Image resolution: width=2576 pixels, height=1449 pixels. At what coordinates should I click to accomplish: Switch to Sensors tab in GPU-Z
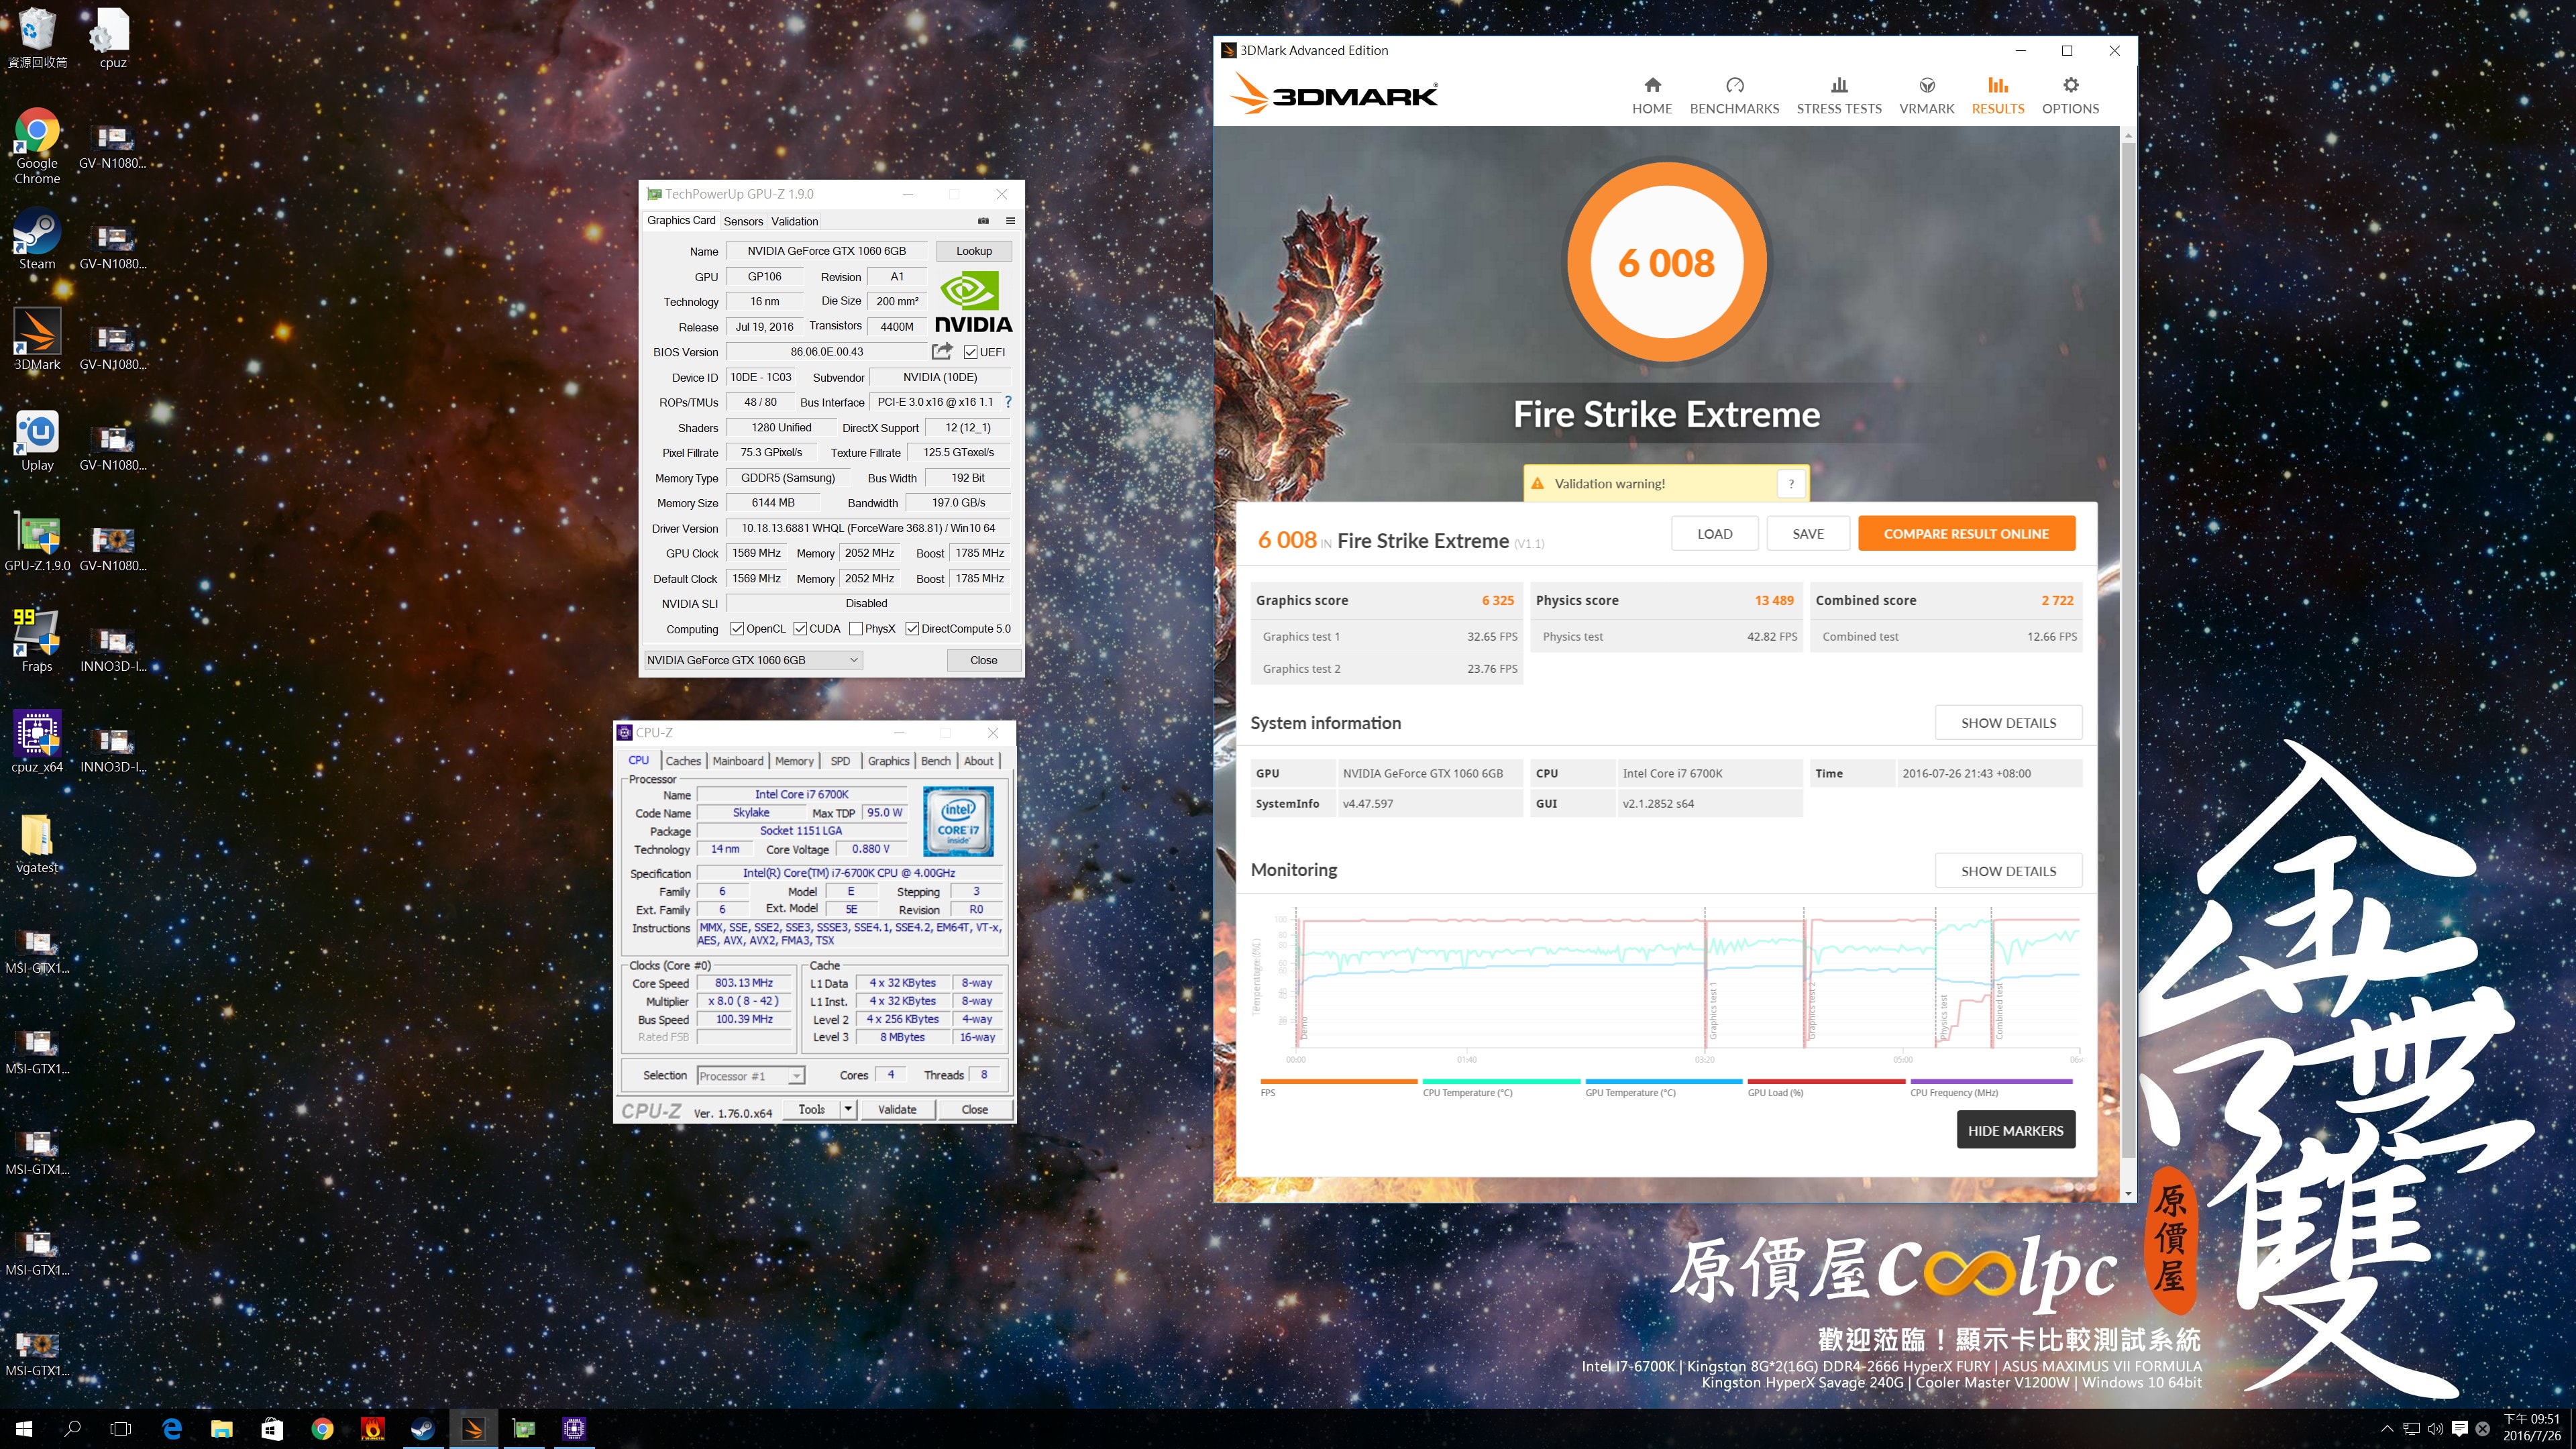[x=743, y=222]
